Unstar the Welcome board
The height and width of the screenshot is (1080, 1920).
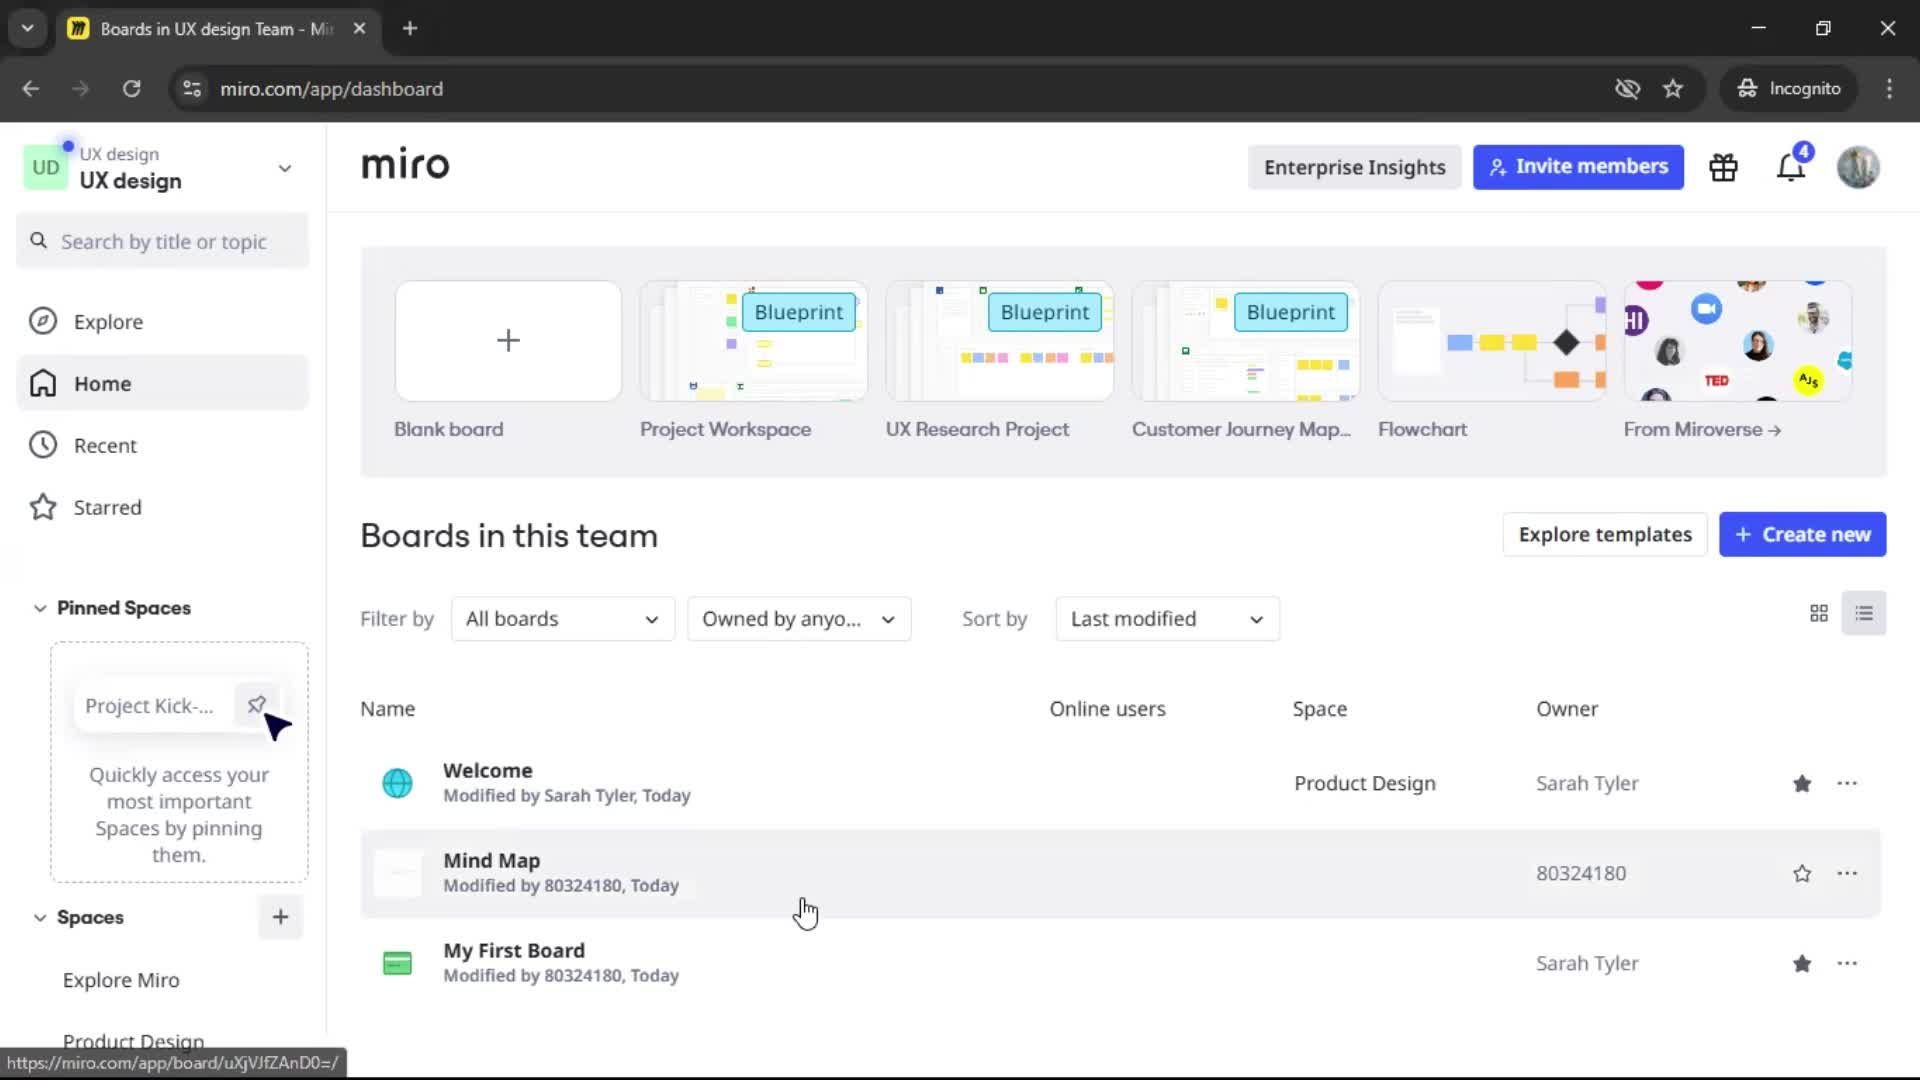pyautogui.click(x=1802, y=784)
